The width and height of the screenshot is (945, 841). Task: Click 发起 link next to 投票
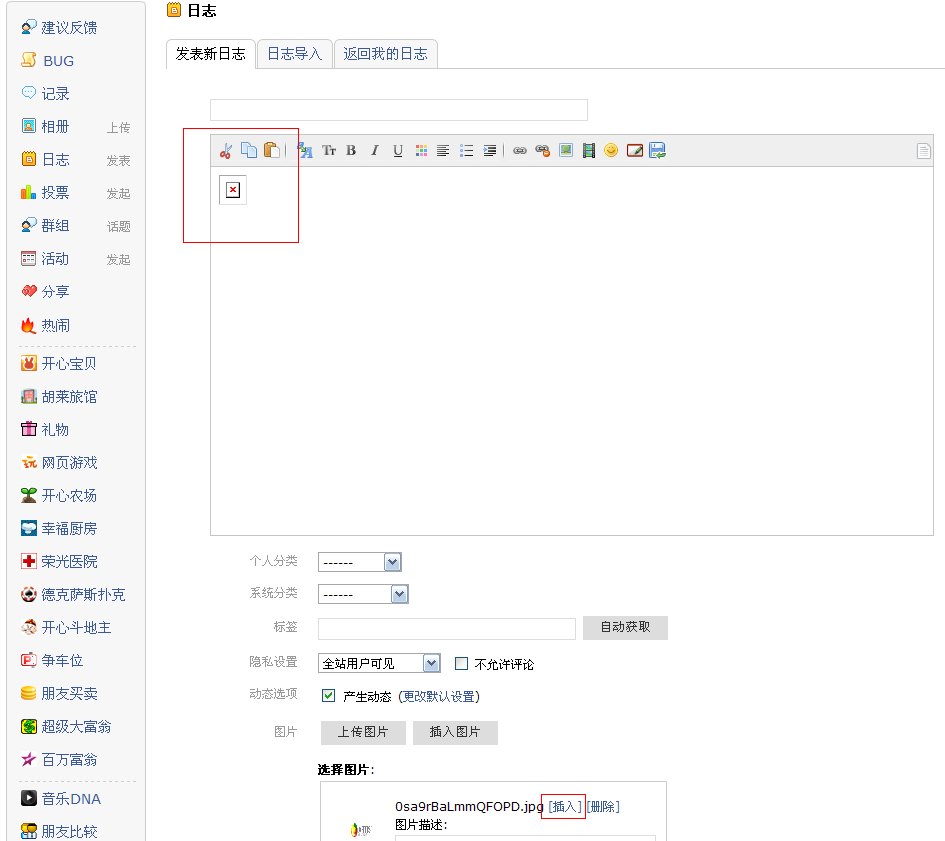119,194
